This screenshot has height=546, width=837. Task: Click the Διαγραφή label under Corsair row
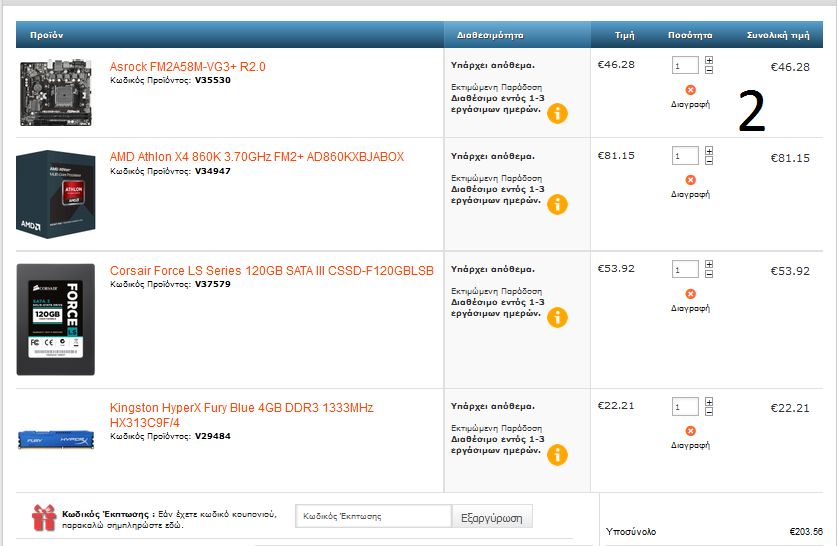coord(690,308)
